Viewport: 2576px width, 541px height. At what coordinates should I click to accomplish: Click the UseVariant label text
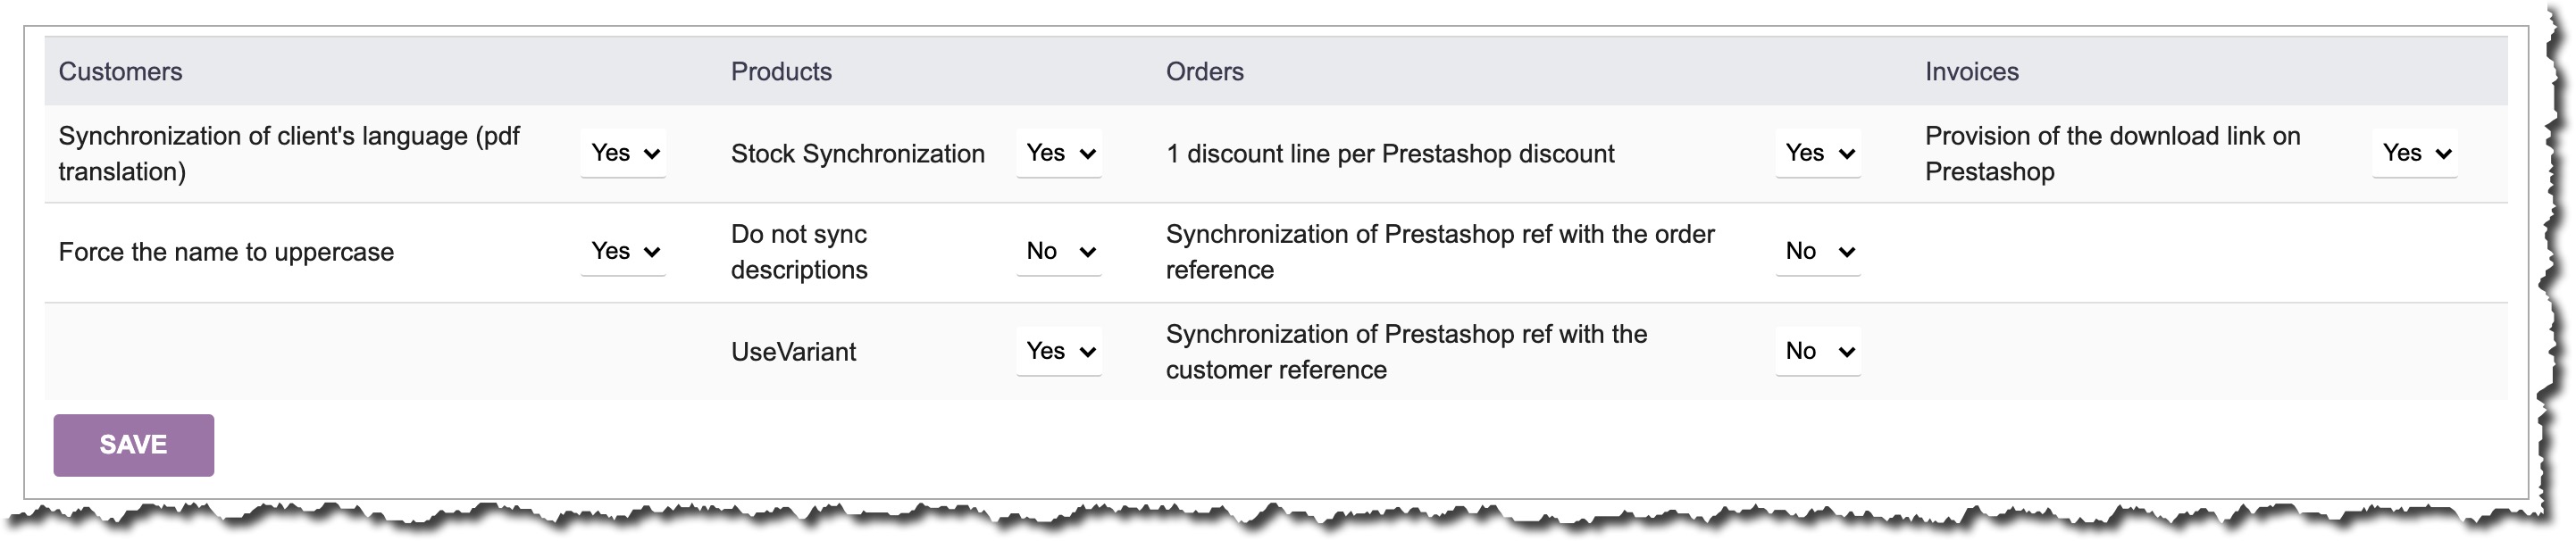[793, 352]
